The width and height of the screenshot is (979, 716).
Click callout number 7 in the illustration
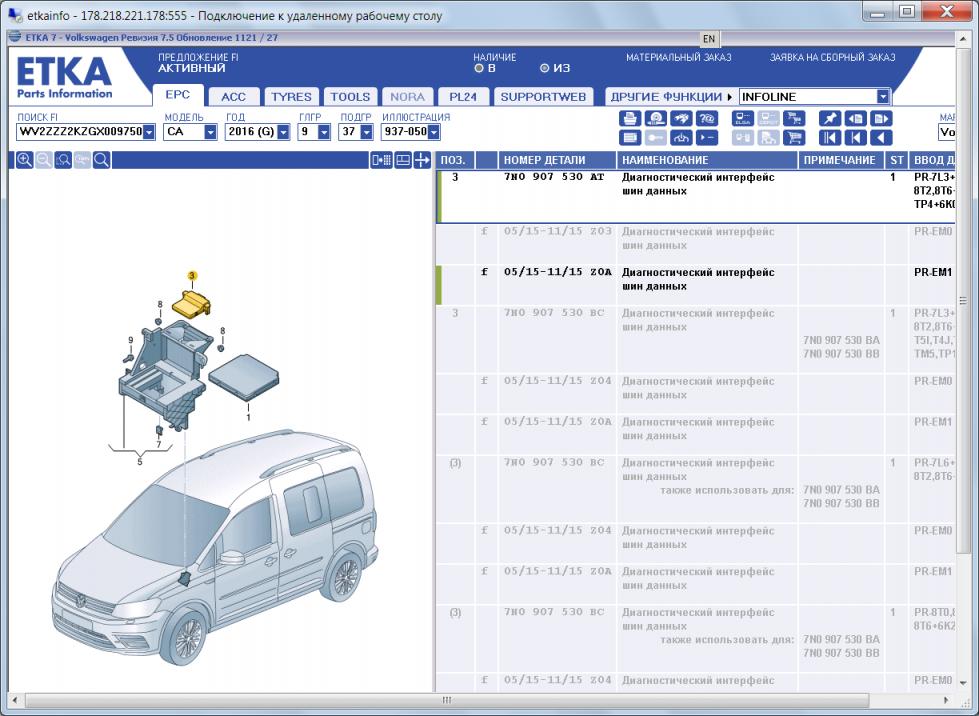click(159, 444)
